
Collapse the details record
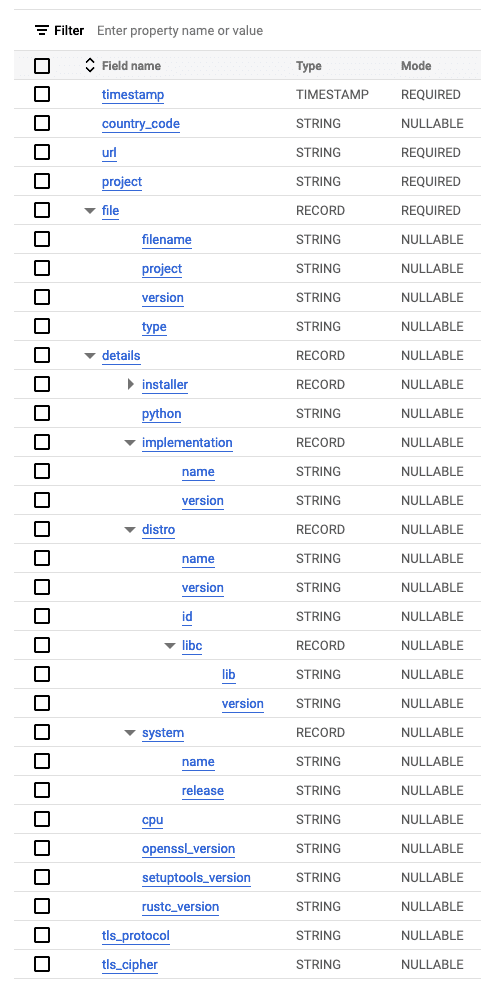(90, 356)
